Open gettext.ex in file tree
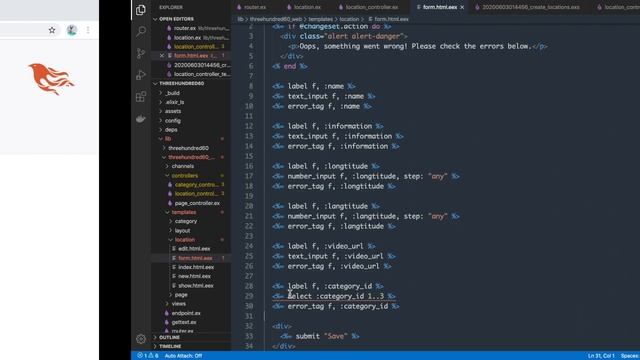Viewport: 640px width, 360px height. point(184,322)
